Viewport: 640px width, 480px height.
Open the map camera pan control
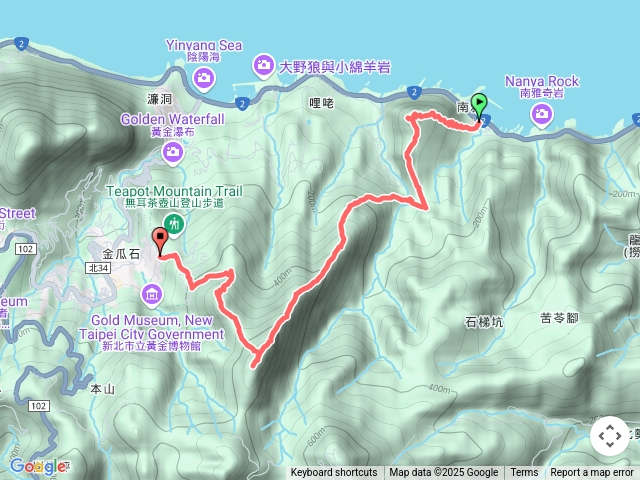pyautogui.click(x=610, y=436)
